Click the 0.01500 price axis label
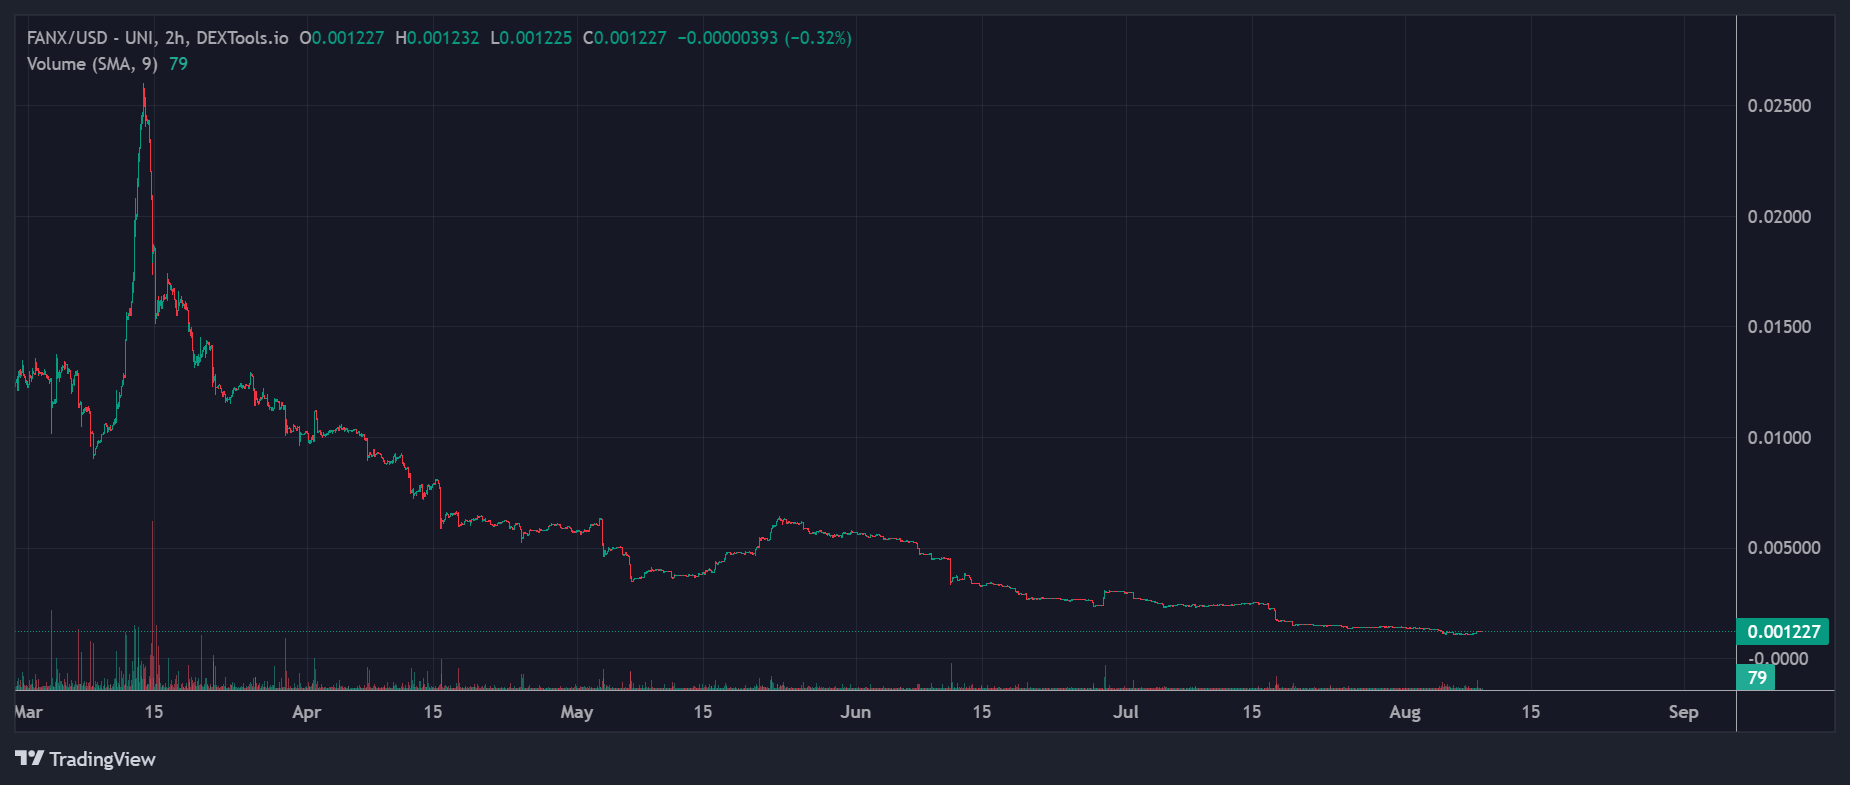 pos(1779,327)
